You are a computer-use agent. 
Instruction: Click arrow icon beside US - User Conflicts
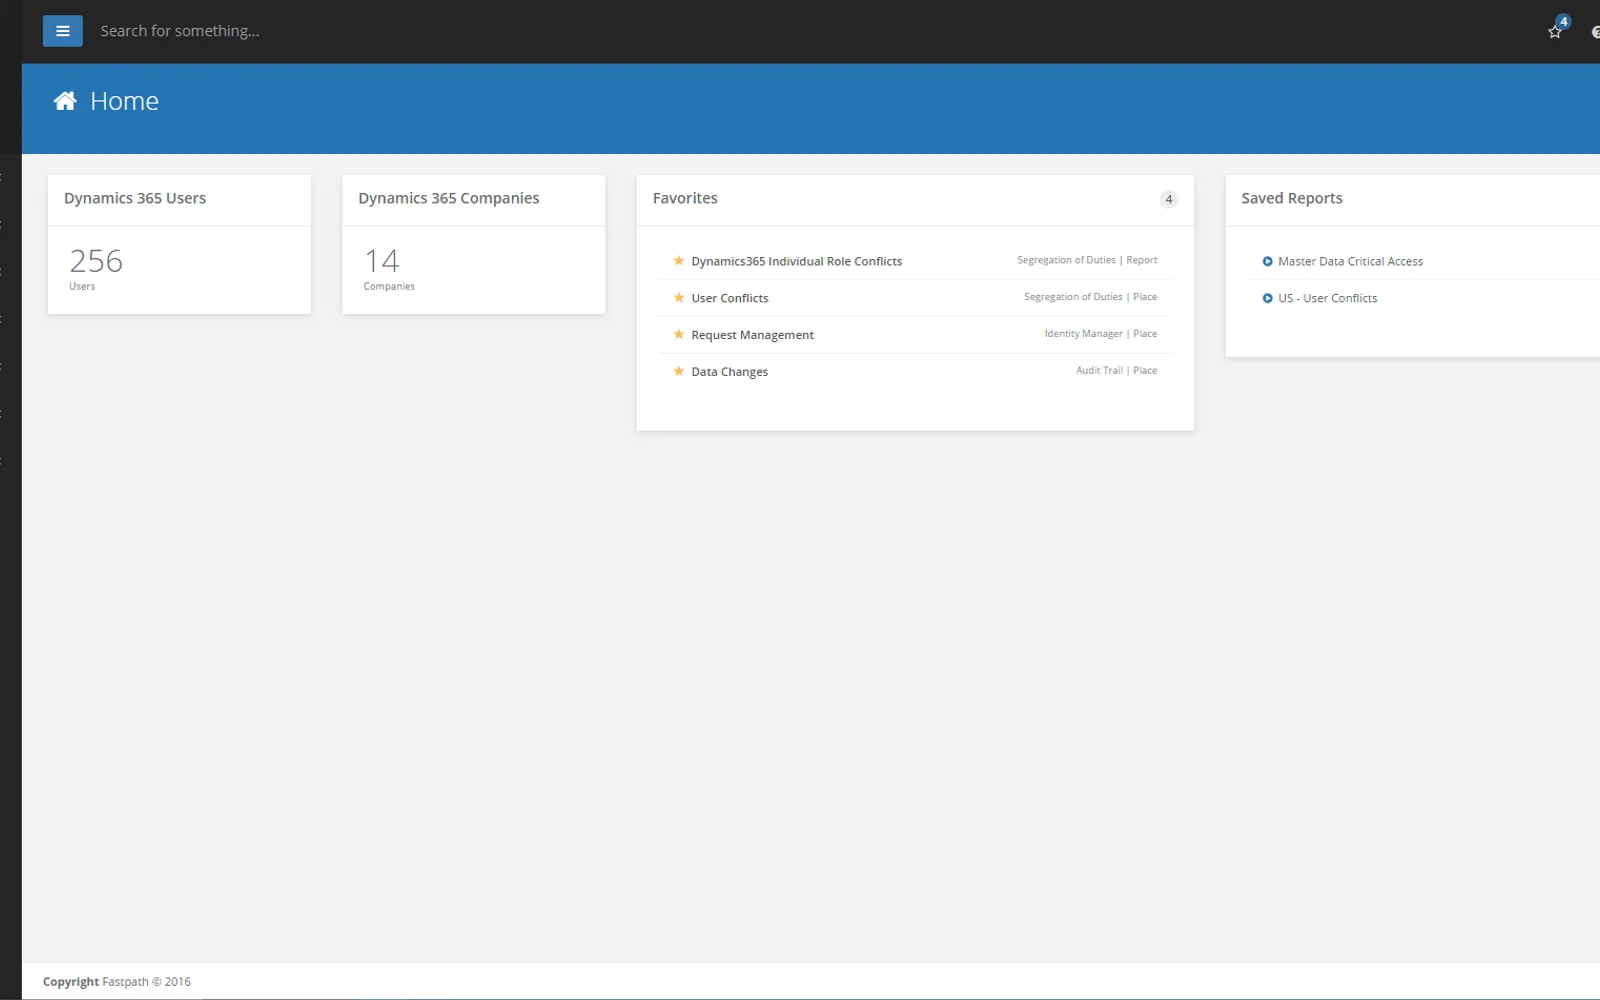point(1267,298)
